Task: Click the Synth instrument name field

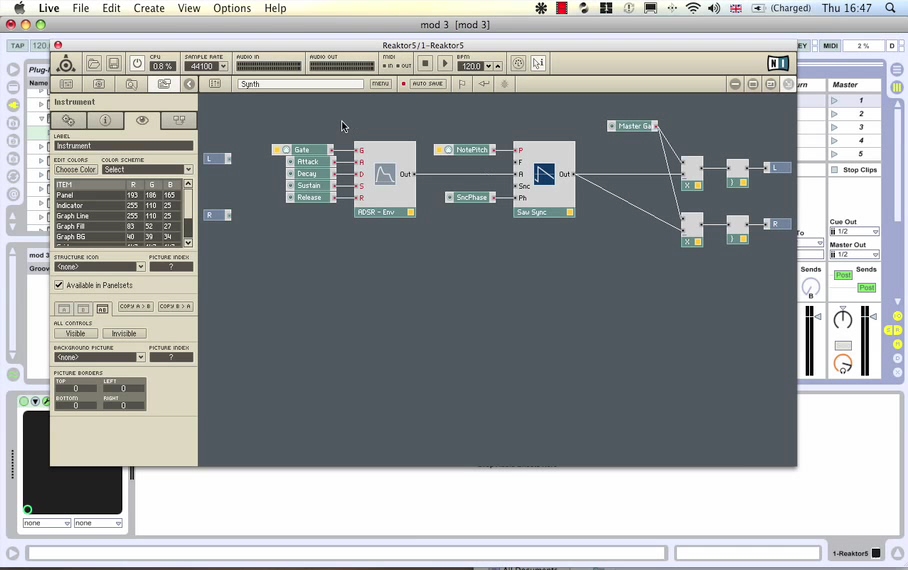Action: pyautogui.click(x=301, y=84)
